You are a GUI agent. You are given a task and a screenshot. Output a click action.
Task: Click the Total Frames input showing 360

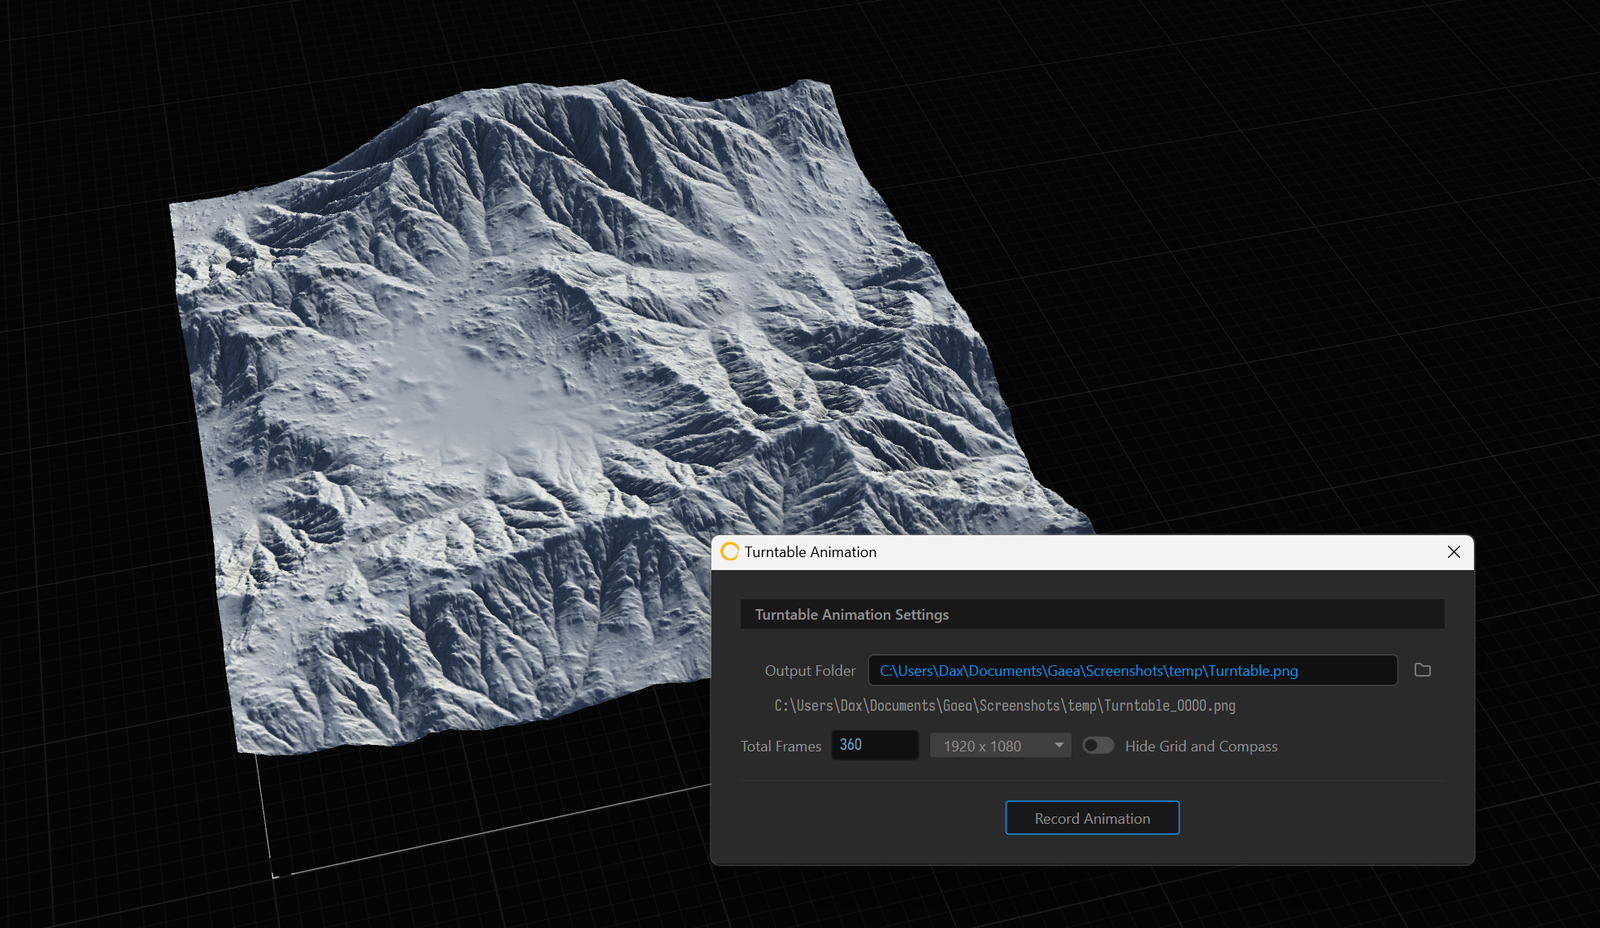point(875,744)
